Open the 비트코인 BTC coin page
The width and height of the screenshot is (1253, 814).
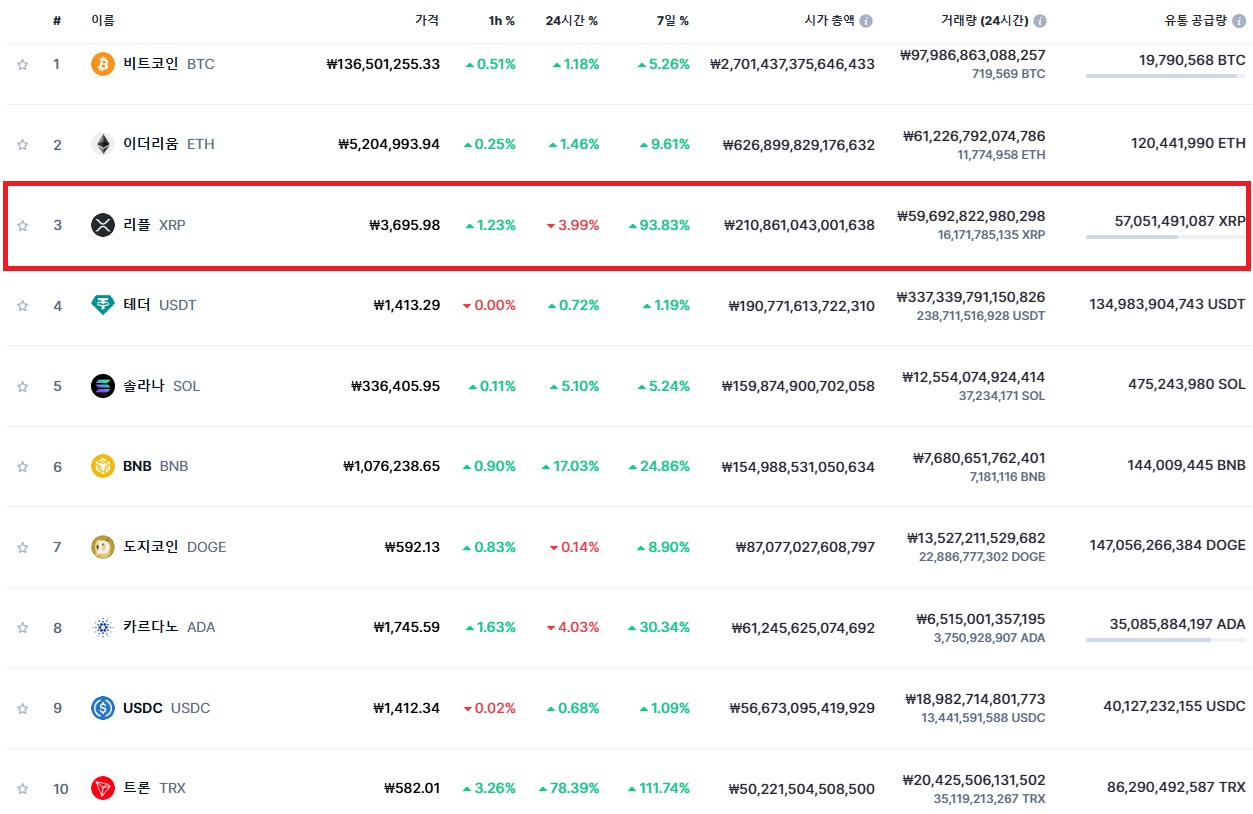[168, 64]
